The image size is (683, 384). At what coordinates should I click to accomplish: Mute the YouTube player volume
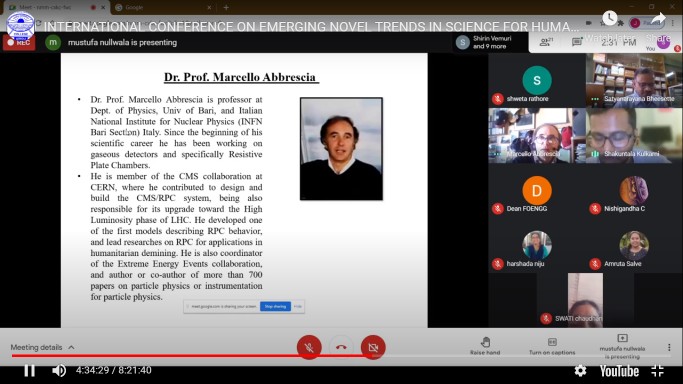pyautogui.click(x=59, y=371)
